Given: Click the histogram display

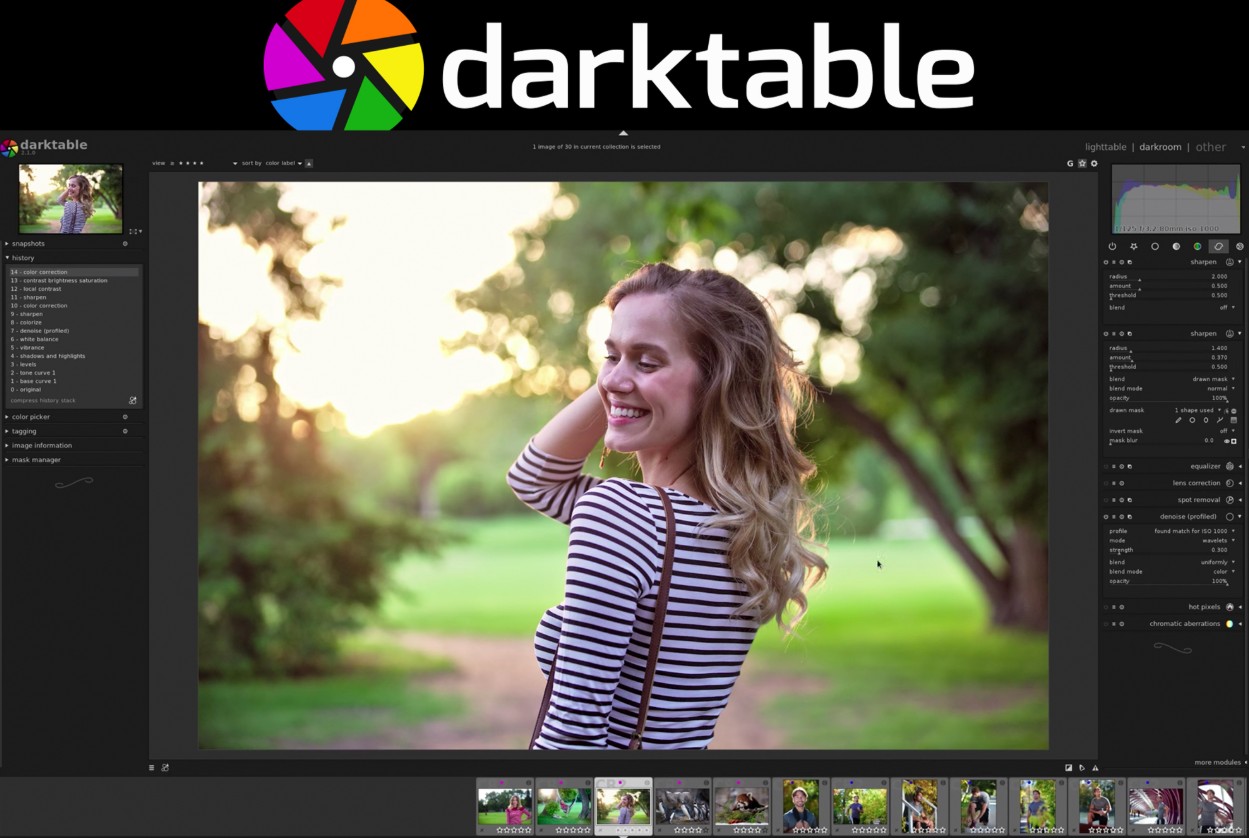Looking at the screenshot, I should [x=1176, y=199].
